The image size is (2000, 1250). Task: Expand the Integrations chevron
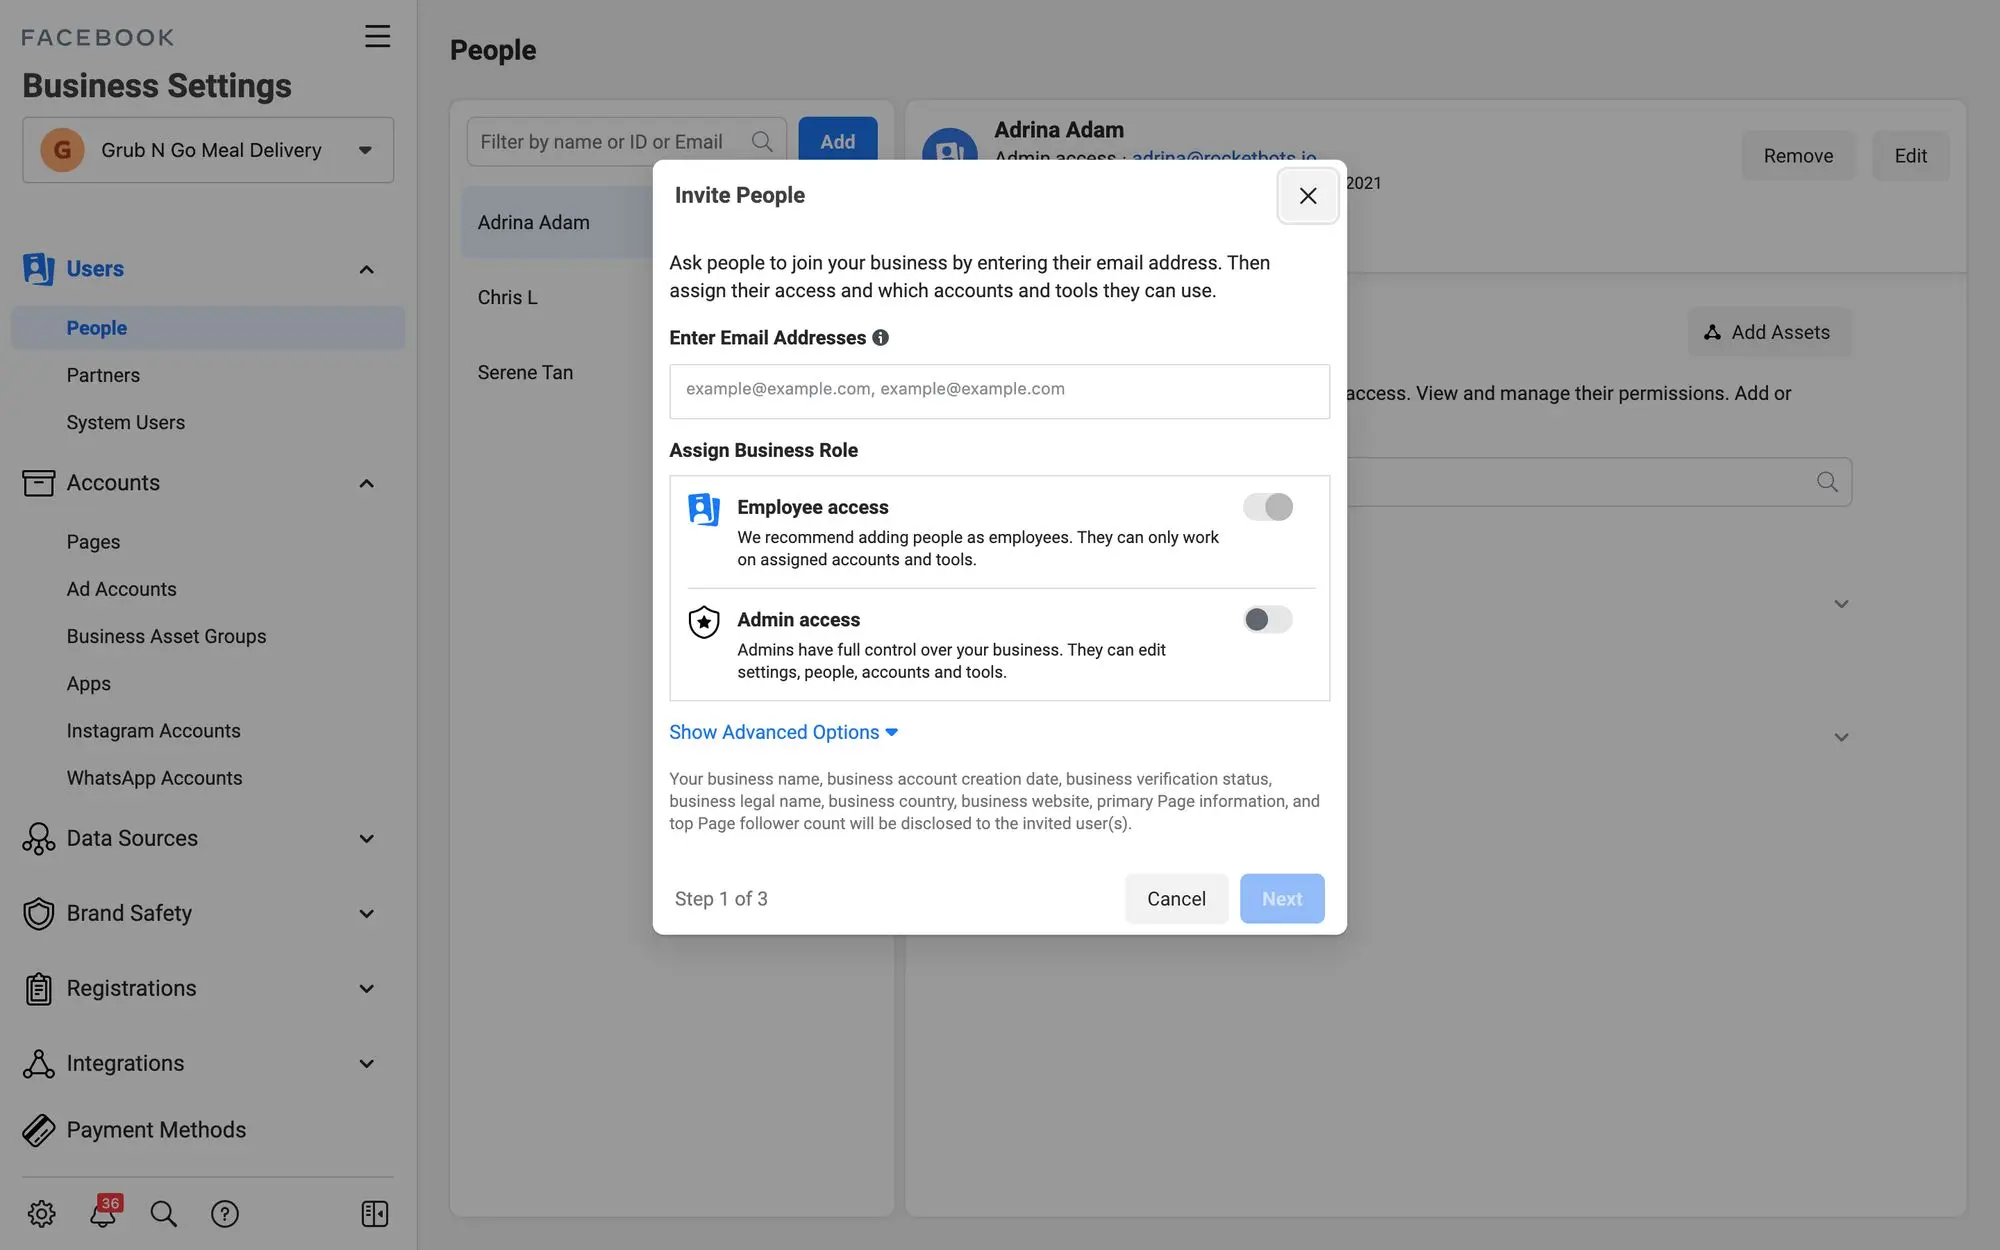tap(366, 1064)
